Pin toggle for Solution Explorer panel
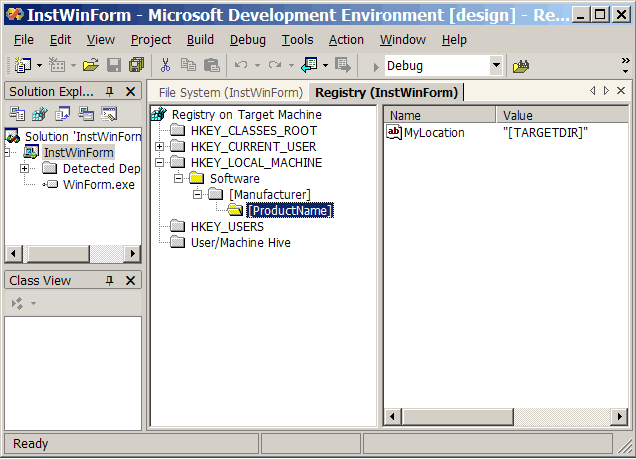The image size is (636, 459). (110, 91)
